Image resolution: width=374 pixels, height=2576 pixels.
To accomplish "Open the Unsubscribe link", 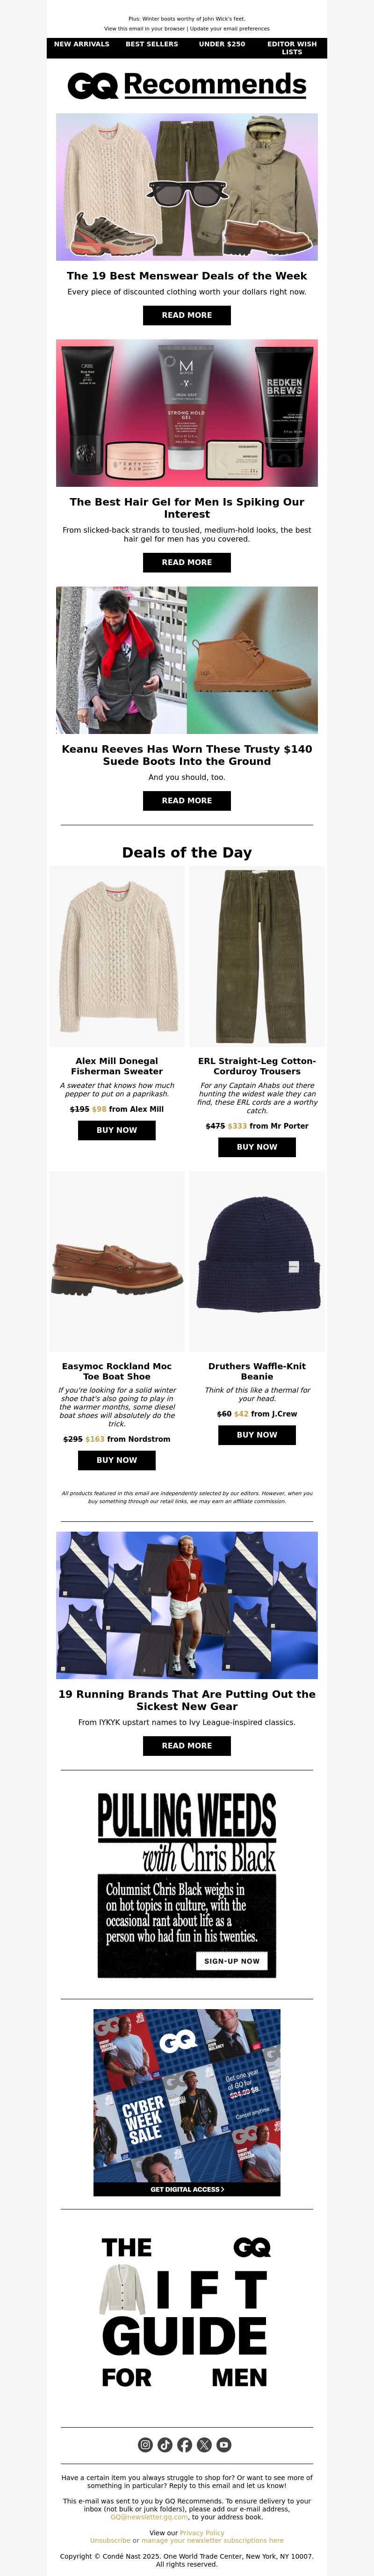I will click(110, 2540).
